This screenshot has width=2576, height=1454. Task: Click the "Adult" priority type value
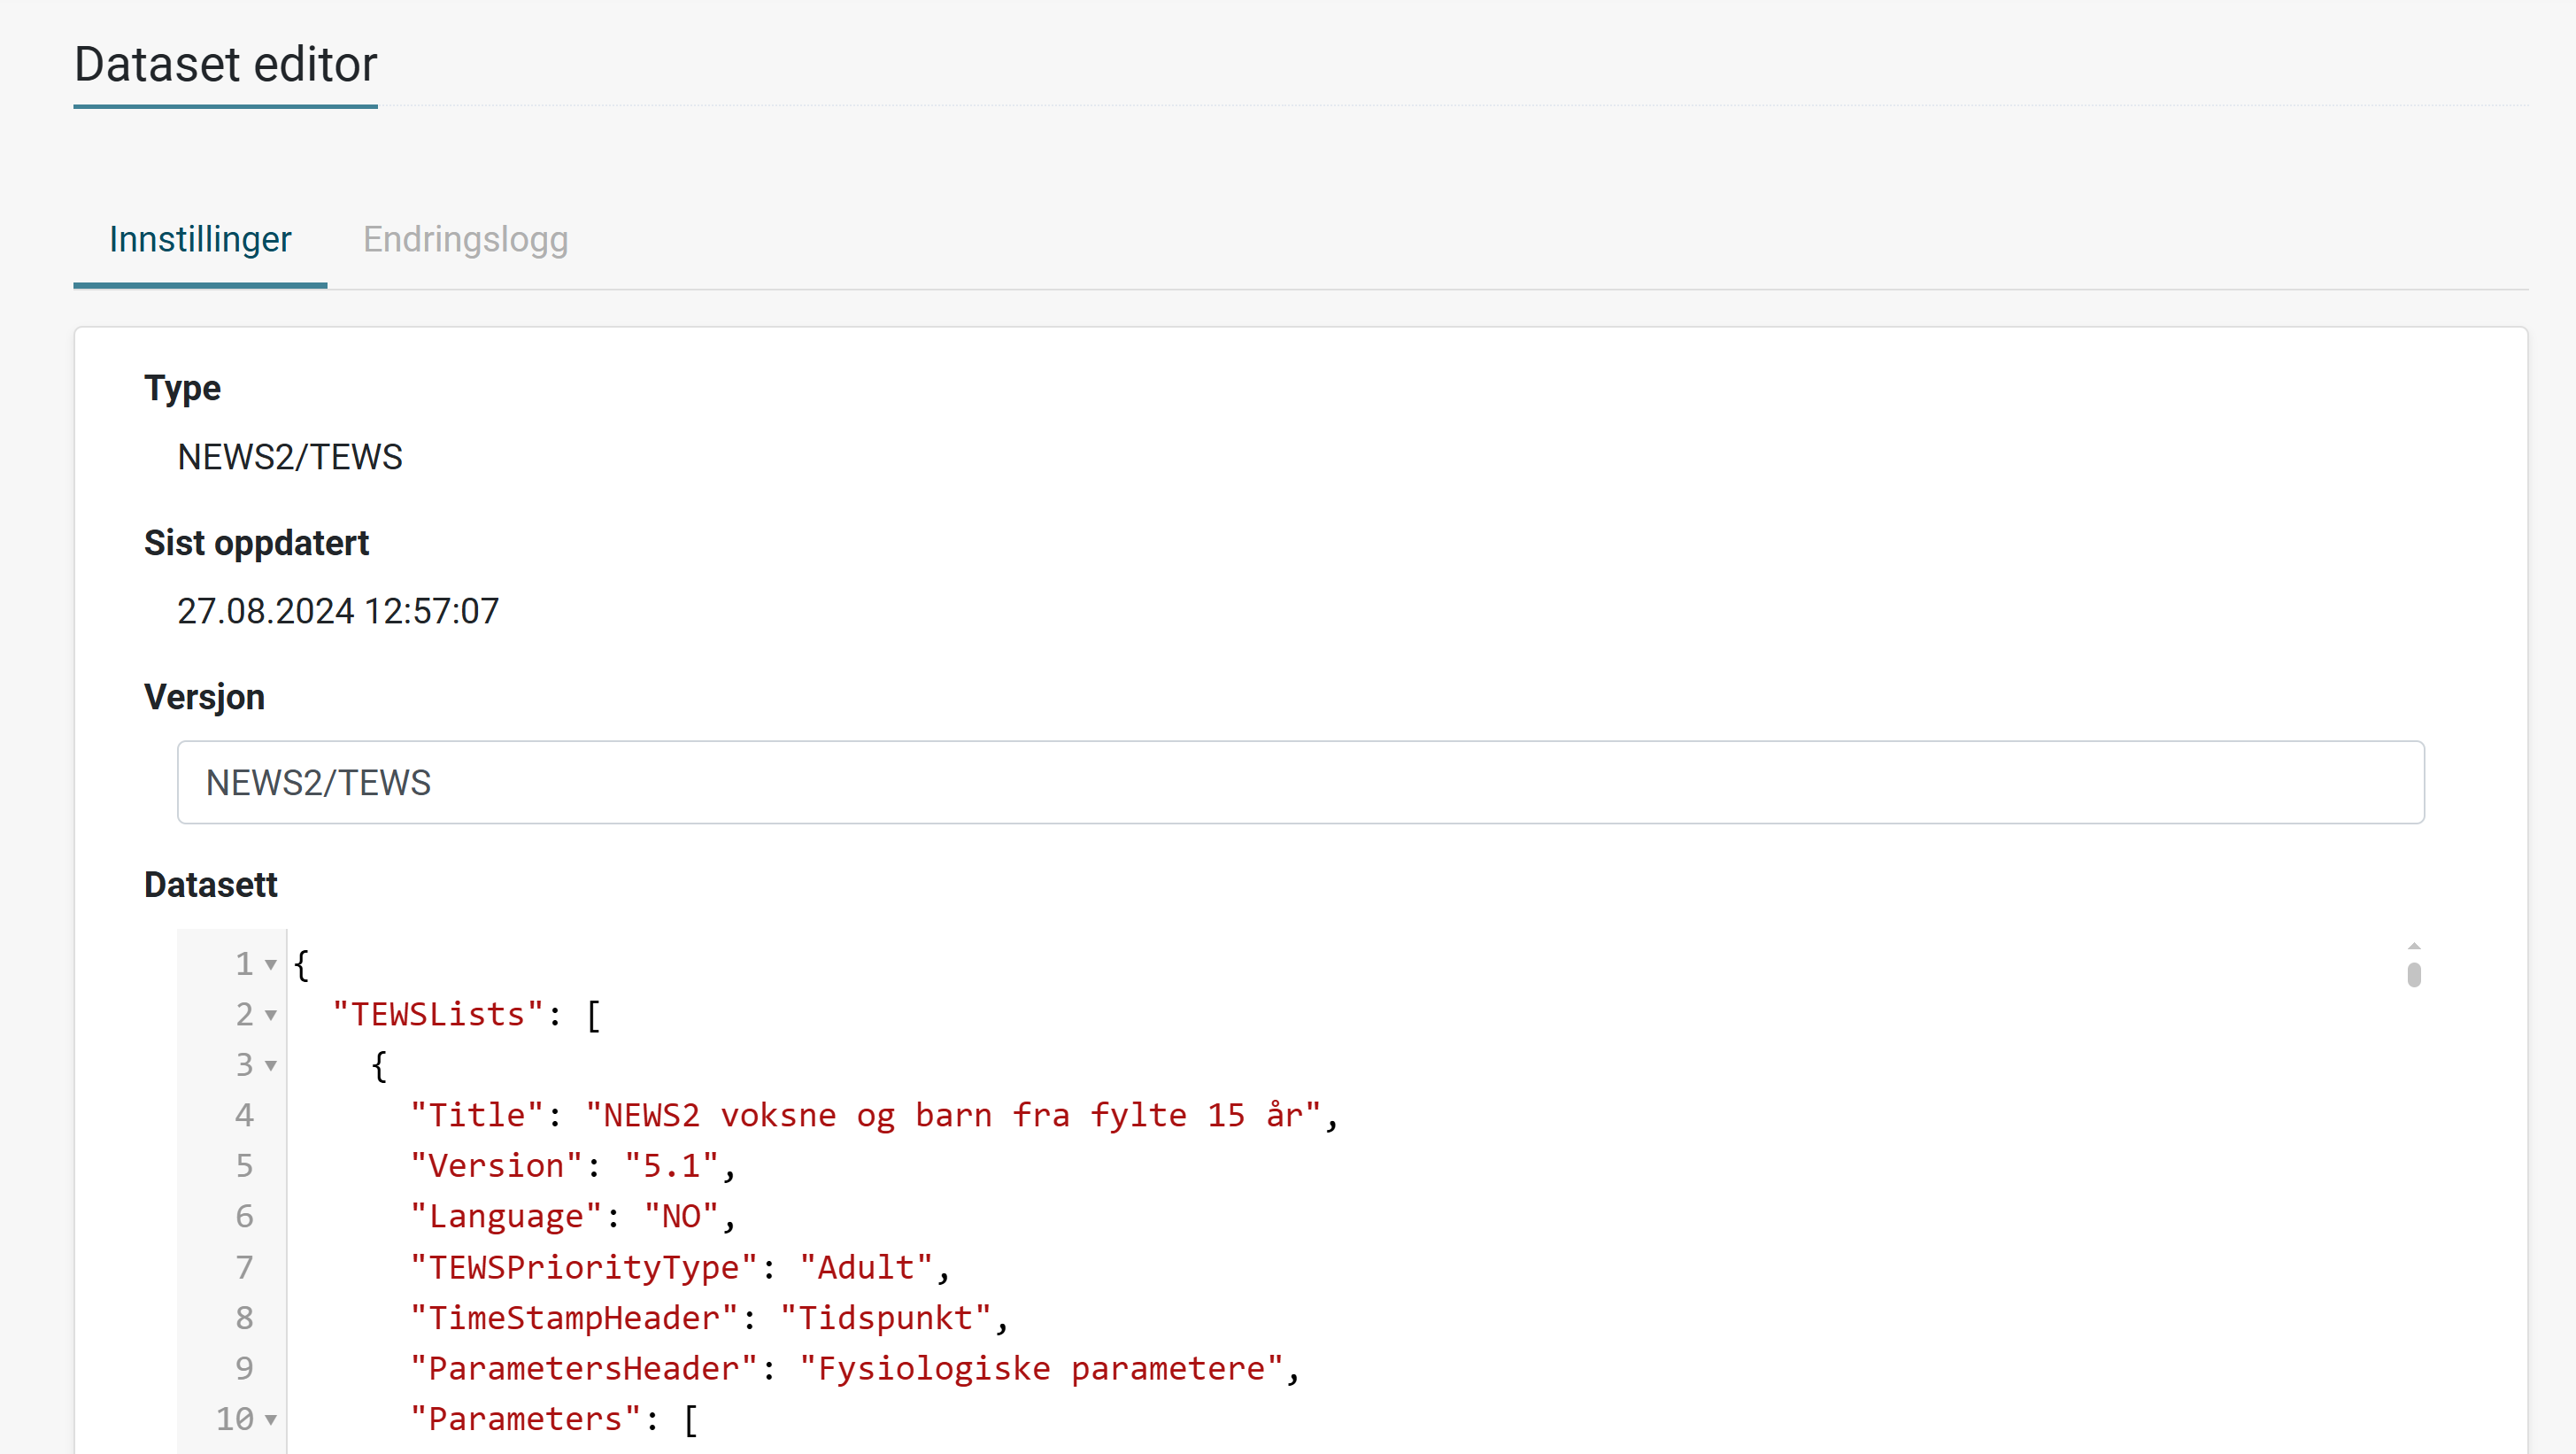tap(866, 1268)
